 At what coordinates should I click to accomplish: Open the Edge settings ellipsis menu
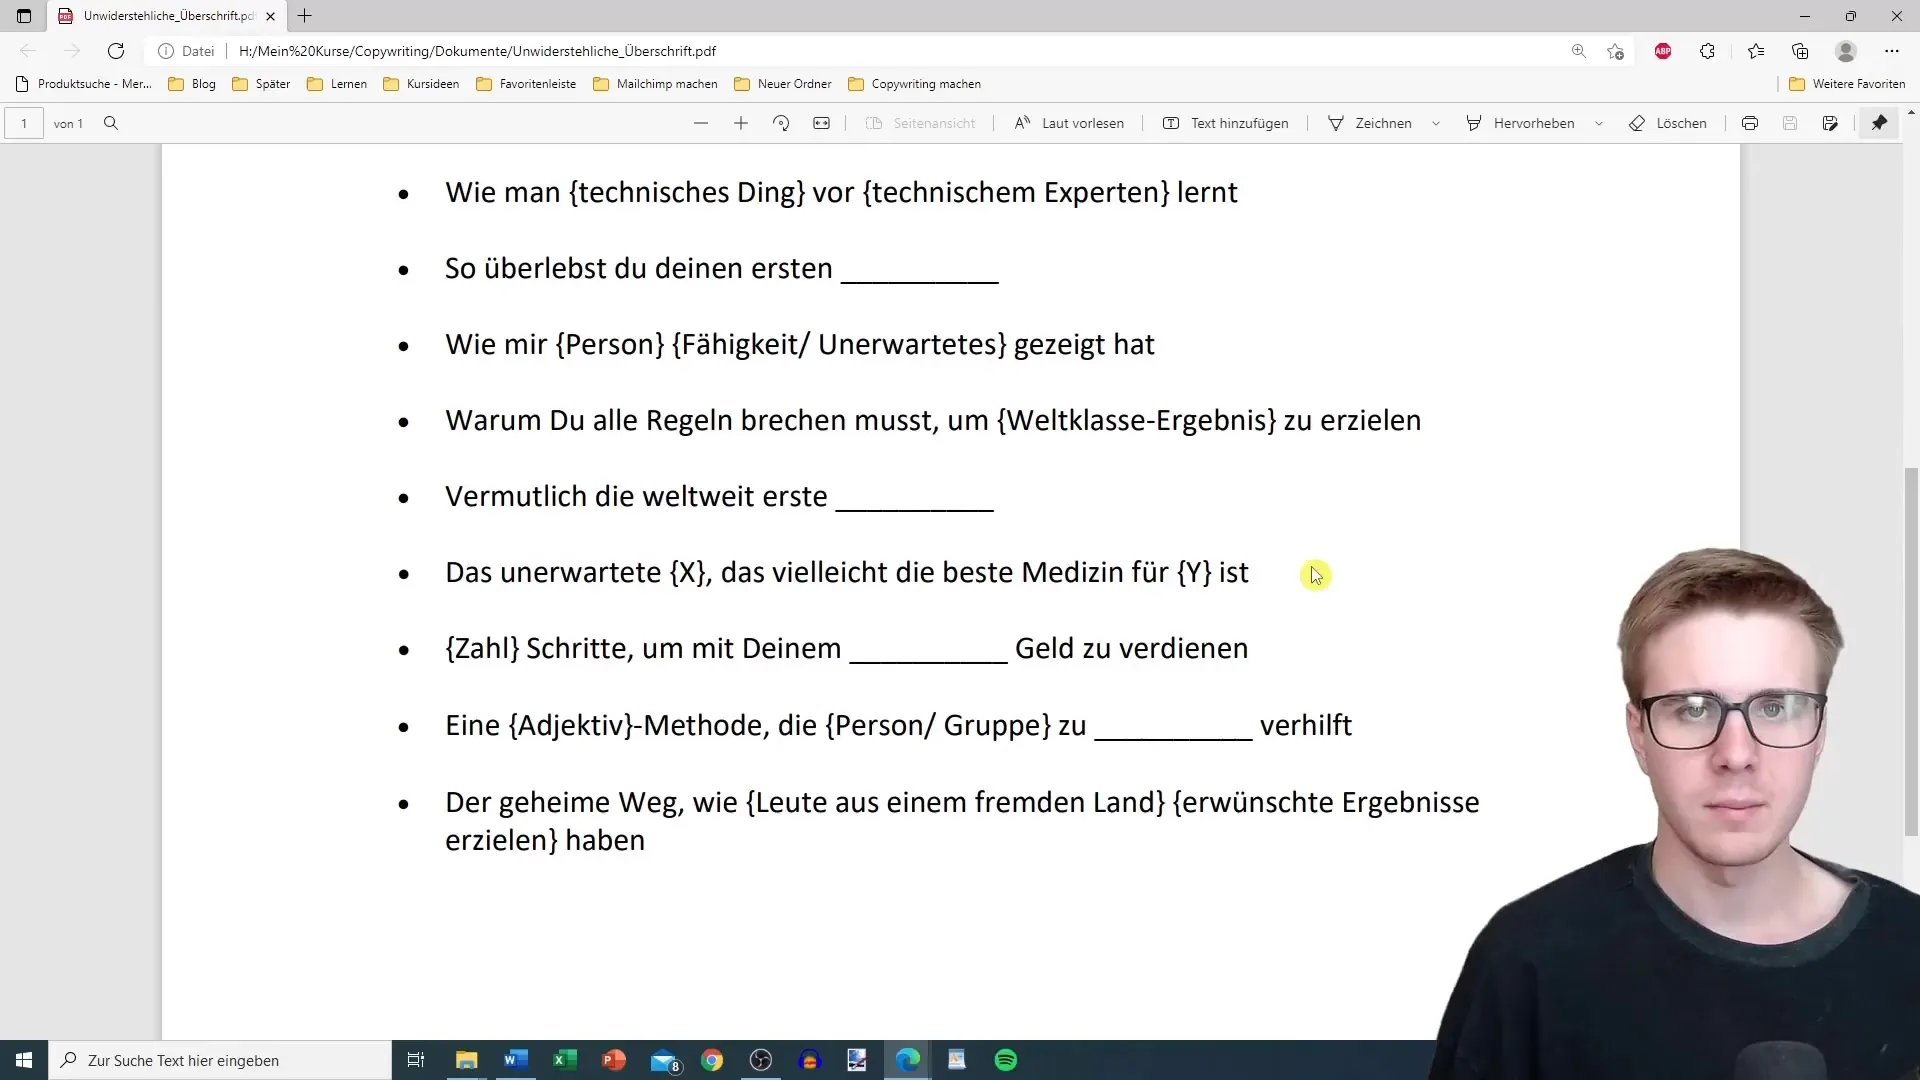click(x=1891, y=51)
